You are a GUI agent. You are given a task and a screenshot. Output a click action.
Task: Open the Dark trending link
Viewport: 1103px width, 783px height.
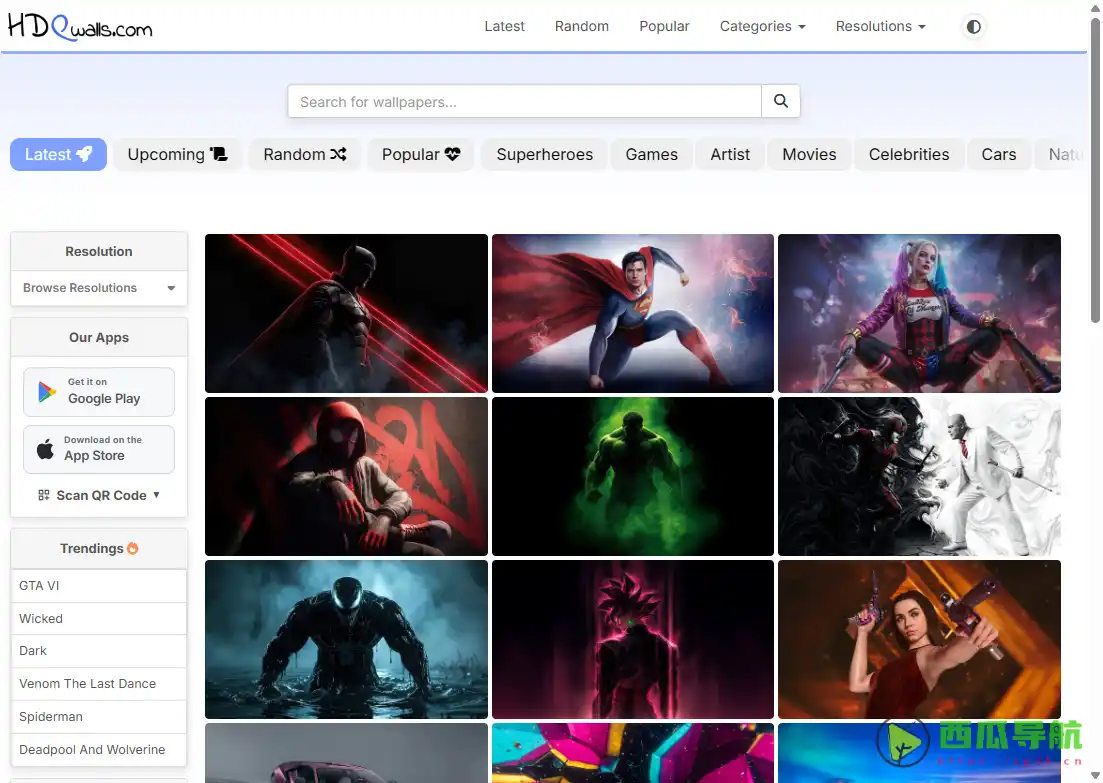click(x=99, y=651)
